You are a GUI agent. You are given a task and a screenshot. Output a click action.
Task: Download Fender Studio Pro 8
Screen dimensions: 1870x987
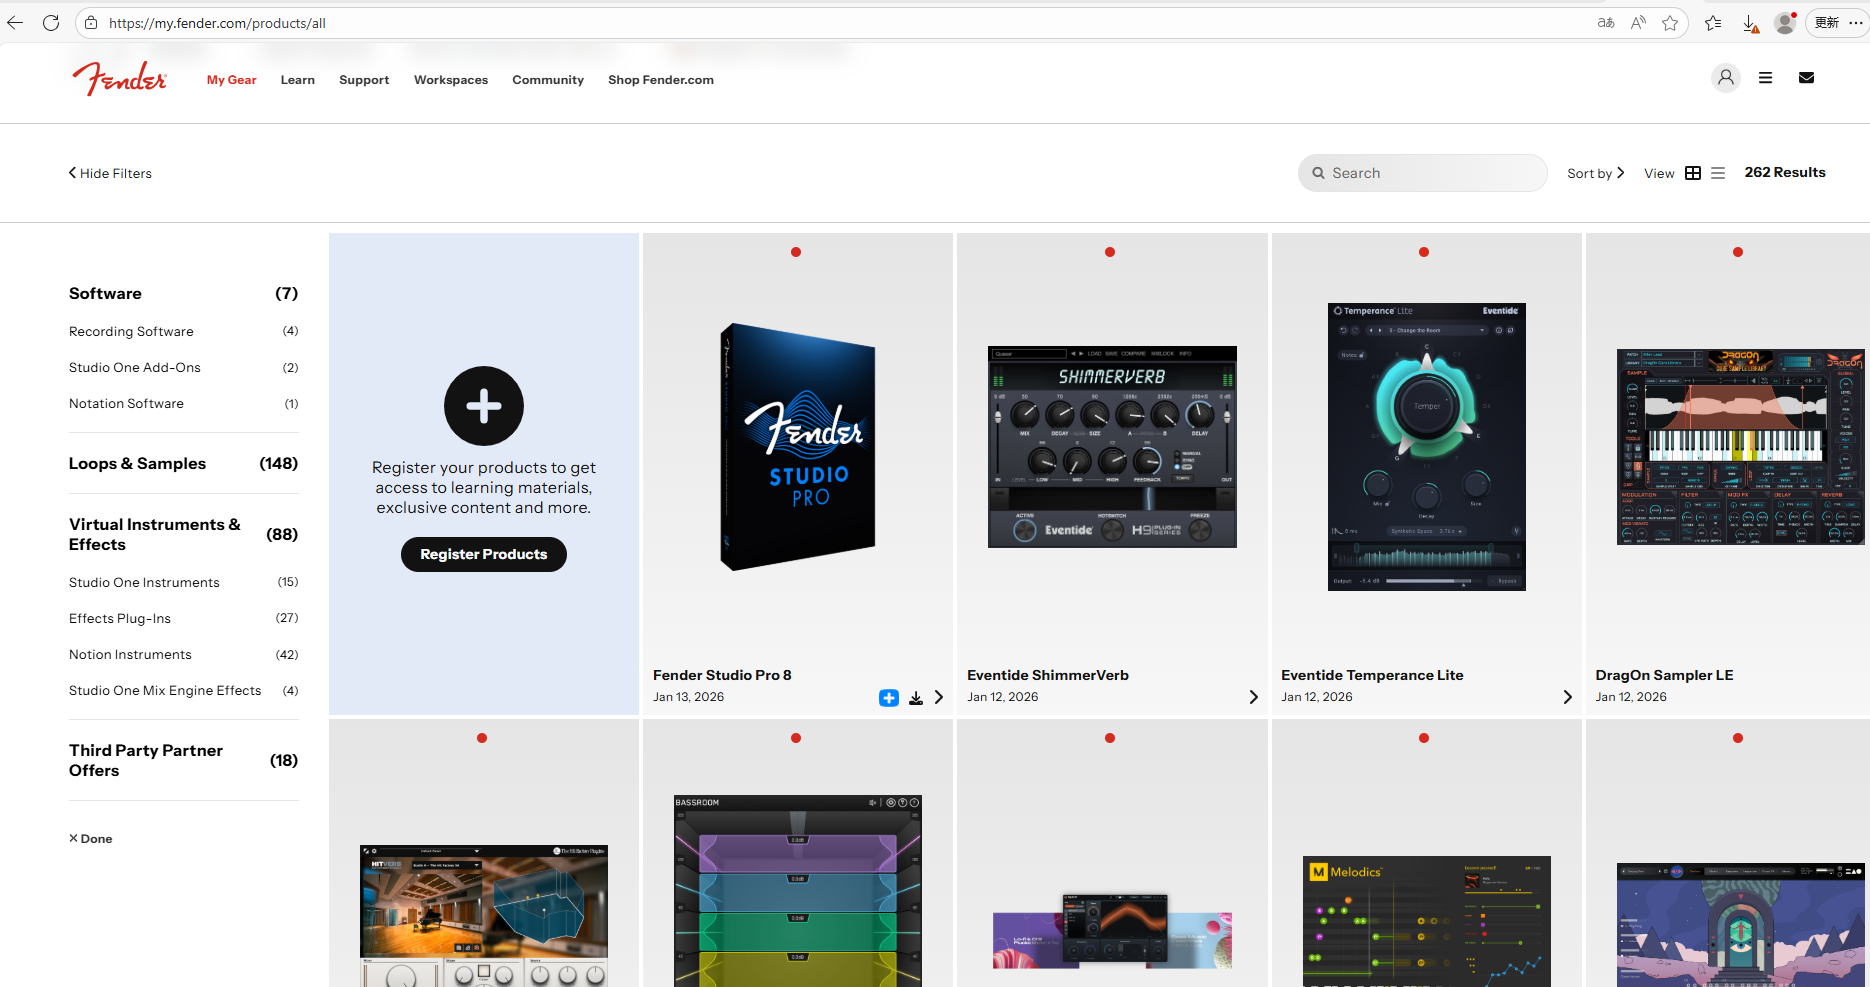(915, 698)
